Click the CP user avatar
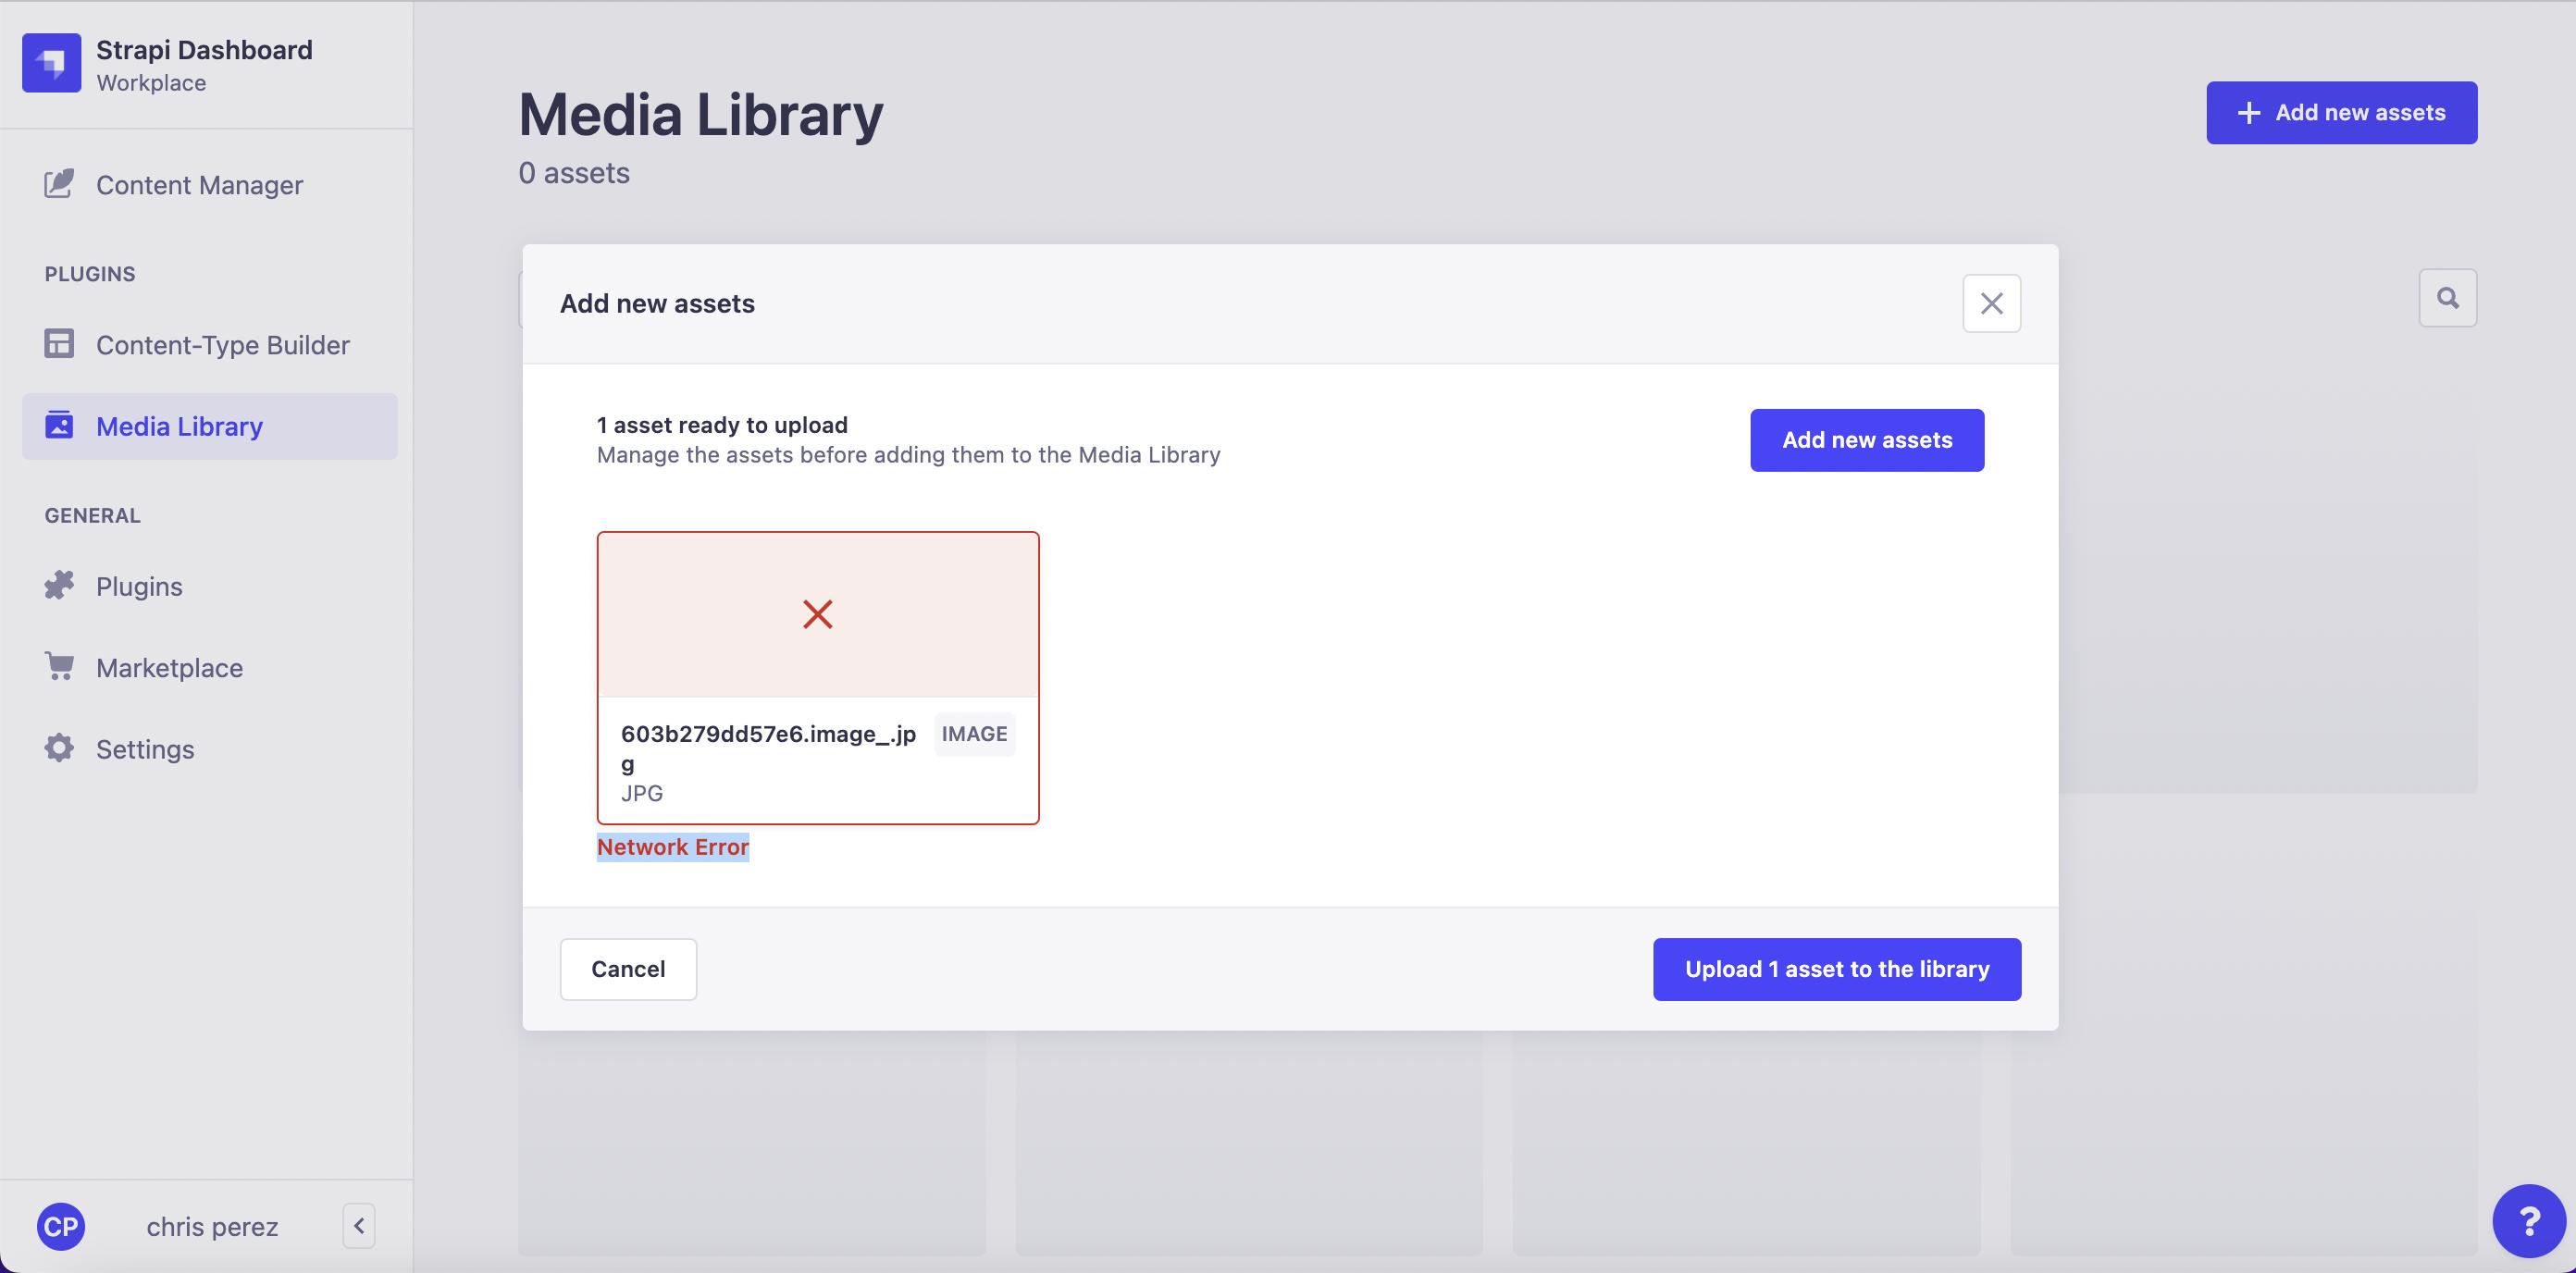Screen dimensions: 2576x1273 (61, 1227)
